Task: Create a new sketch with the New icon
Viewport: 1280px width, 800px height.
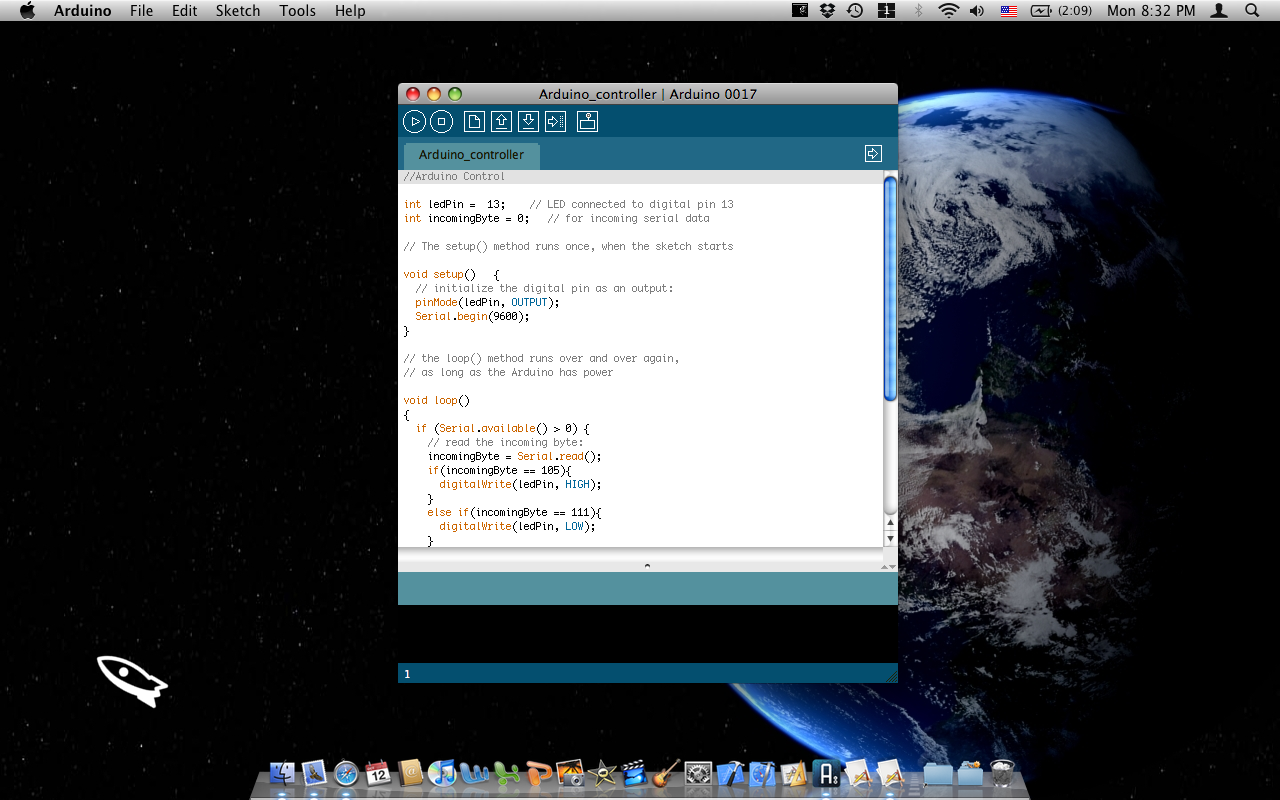Action: point(474,122)
